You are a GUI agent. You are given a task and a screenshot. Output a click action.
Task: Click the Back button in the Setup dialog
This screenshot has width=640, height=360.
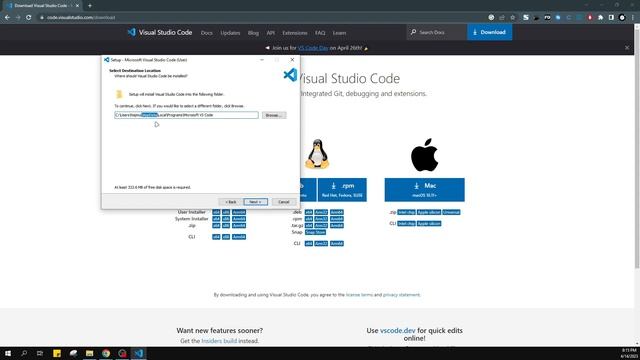231,202
